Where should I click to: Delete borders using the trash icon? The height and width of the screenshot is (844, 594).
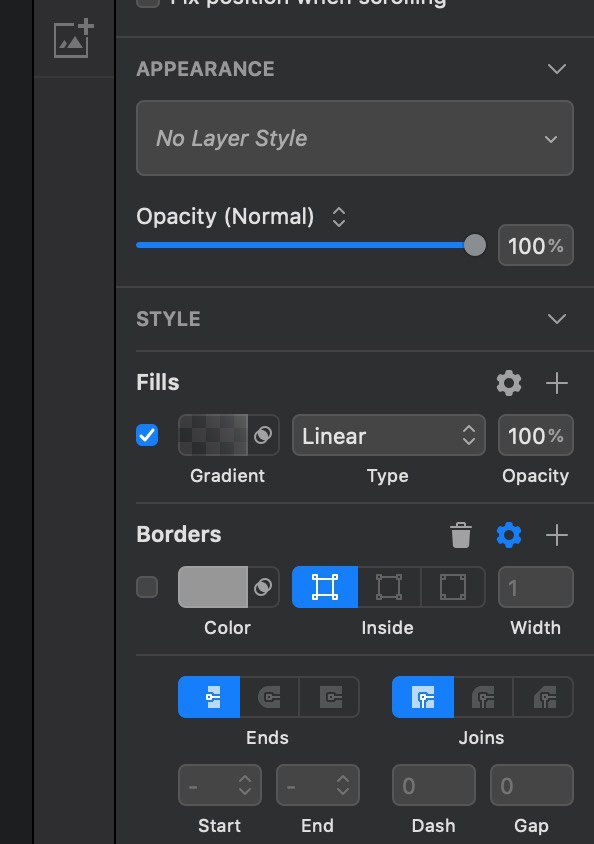(x=461, y=535)
